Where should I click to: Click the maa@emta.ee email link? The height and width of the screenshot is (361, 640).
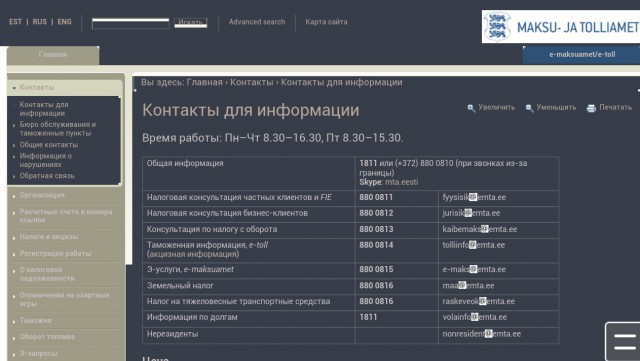point(468,285)
